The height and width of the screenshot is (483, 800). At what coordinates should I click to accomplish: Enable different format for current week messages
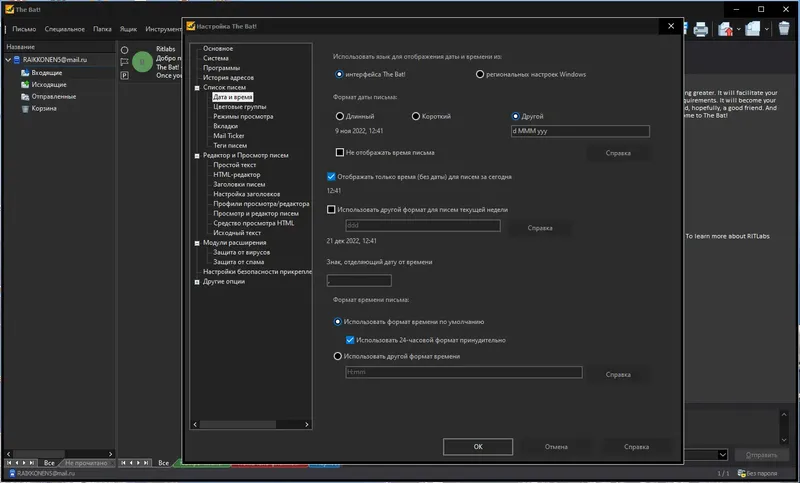point(331,209)
